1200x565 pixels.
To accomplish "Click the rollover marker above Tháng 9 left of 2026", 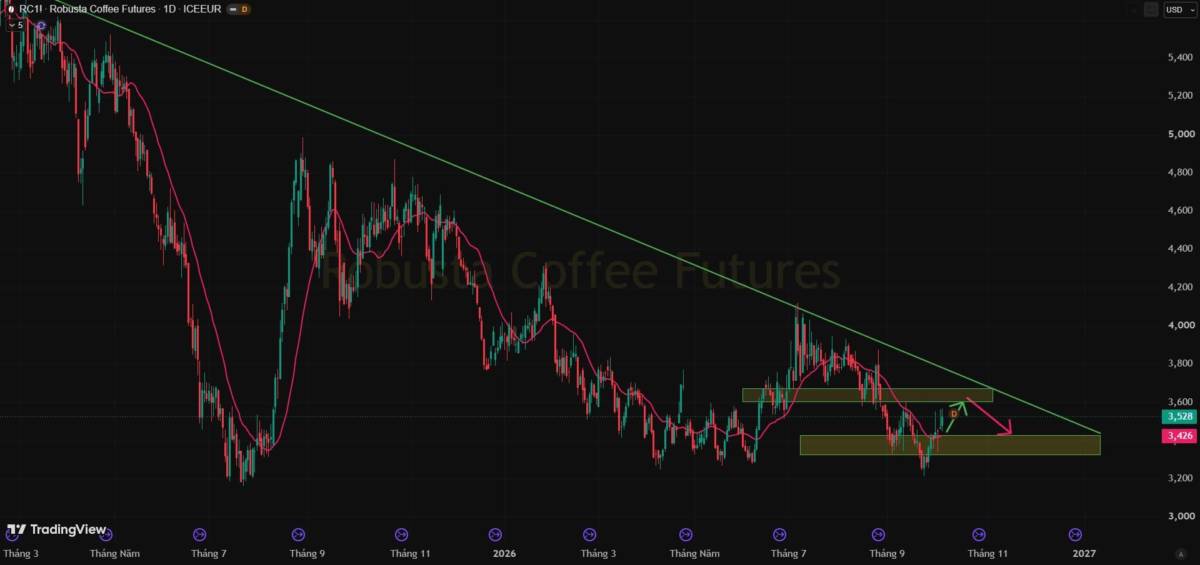I will [299, 534].
